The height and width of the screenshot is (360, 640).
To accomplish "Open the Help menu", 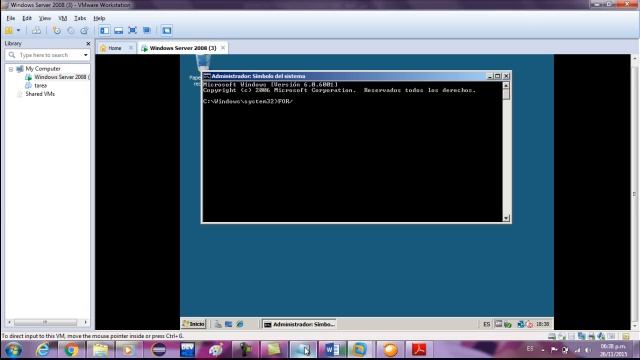I will coord(99,18).
